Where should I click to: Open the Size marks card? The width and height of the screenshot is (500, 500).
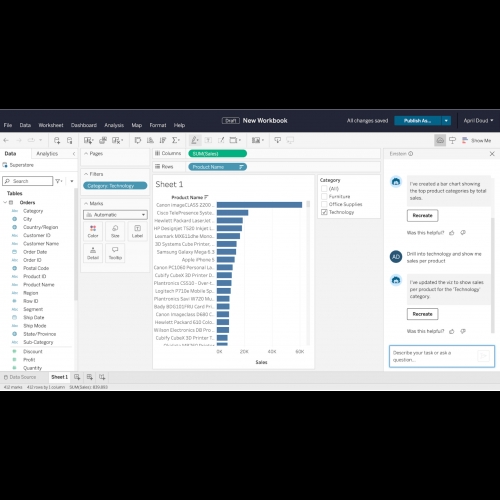pos(115,231)
